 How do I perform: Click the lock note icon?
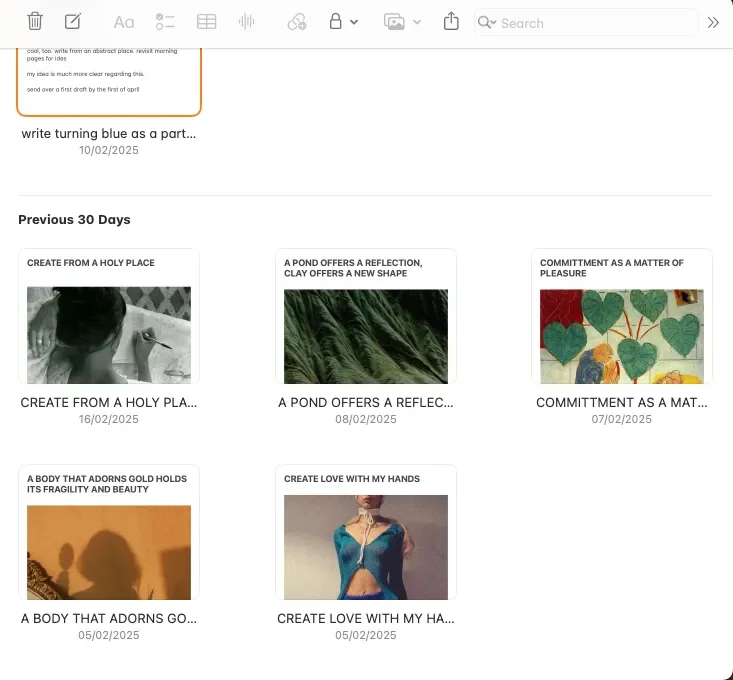point(335,21)
